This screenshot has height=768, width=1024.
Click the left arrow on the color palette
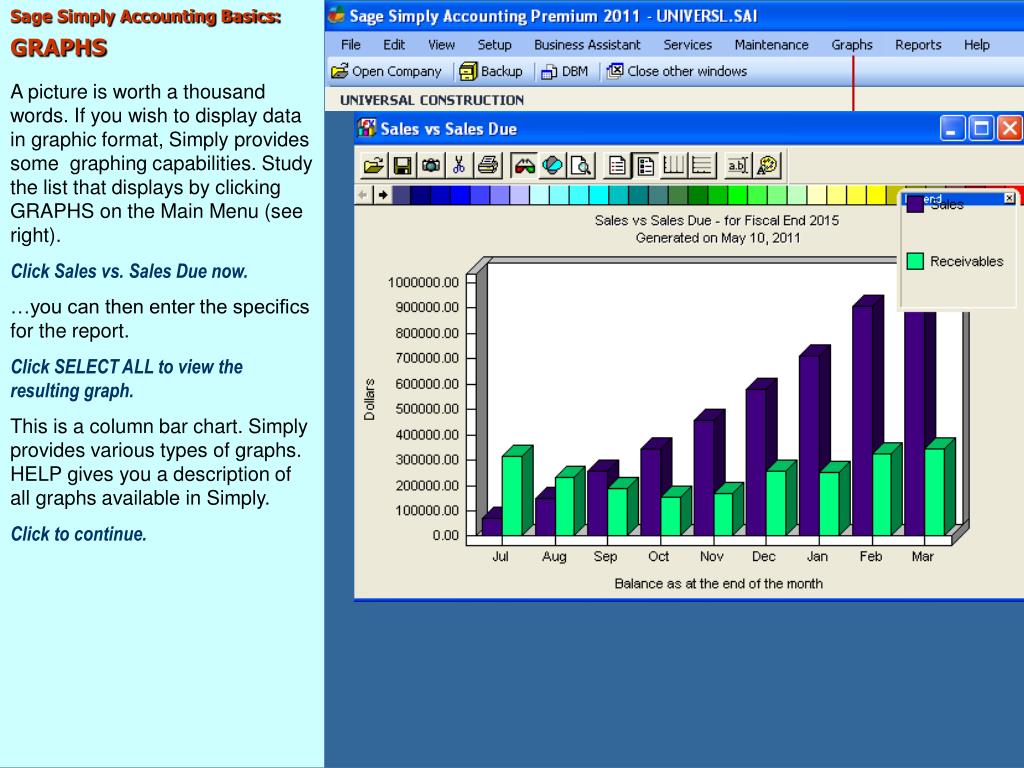[x=363, y=195]
